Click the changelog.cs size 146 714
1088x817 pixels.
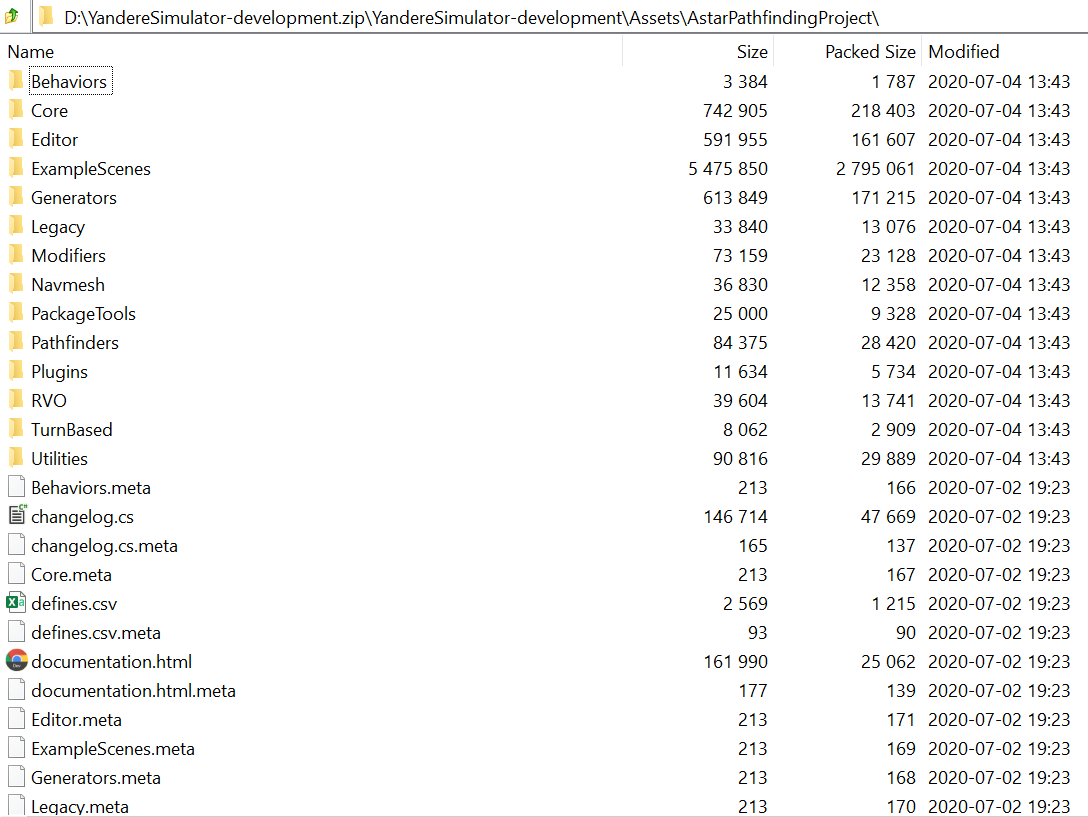(x=735, y=517)
